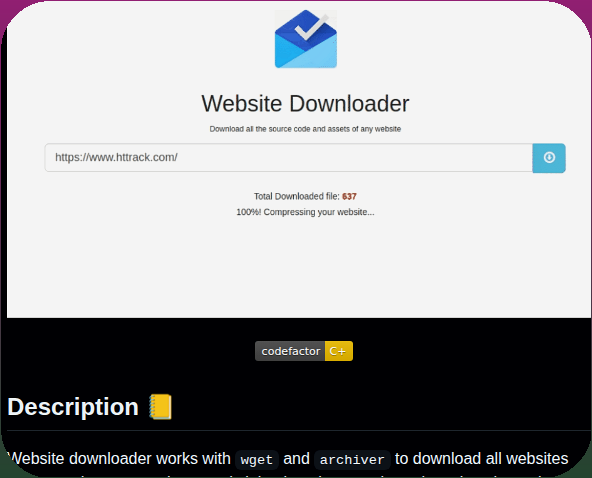
Task: Click the text to download all websites
Action: (x=481, y=459)
